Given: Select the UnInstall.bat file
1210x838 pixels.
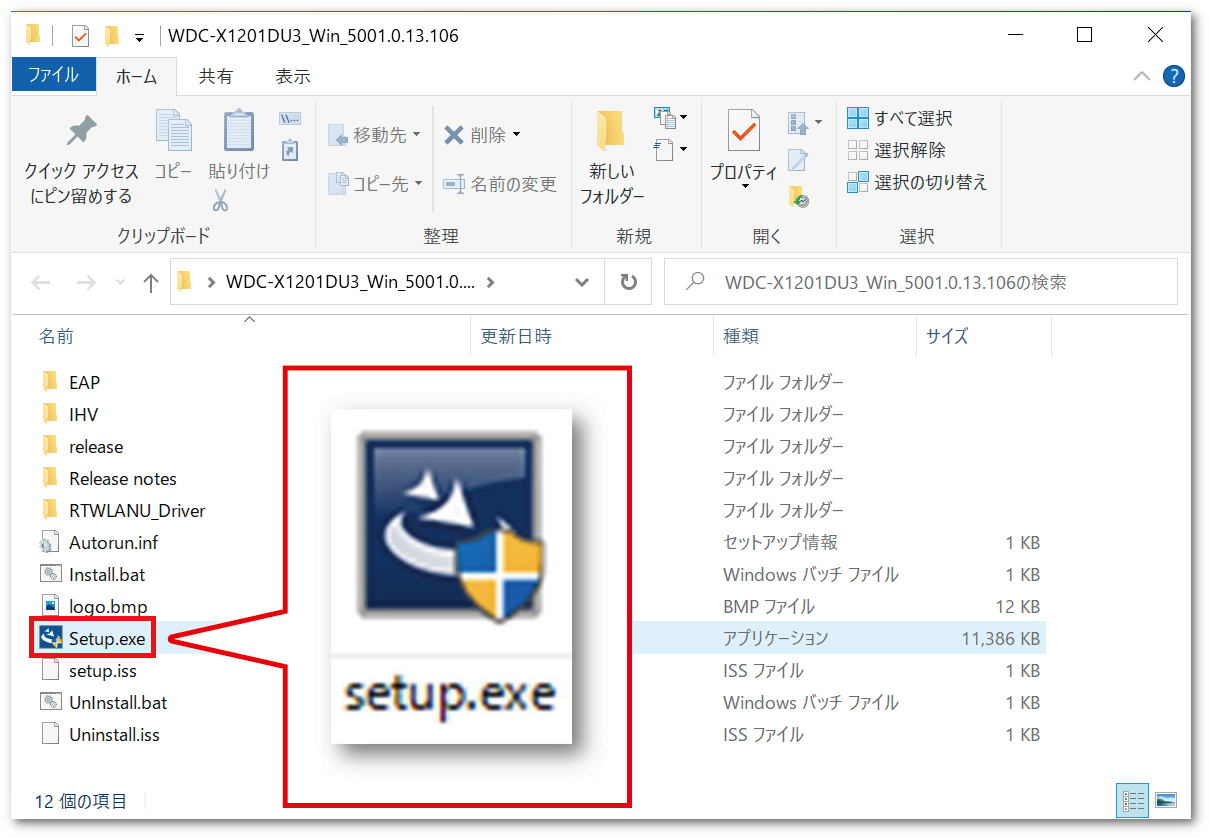Looking at the screenshot, I should [x=118, y=702].
